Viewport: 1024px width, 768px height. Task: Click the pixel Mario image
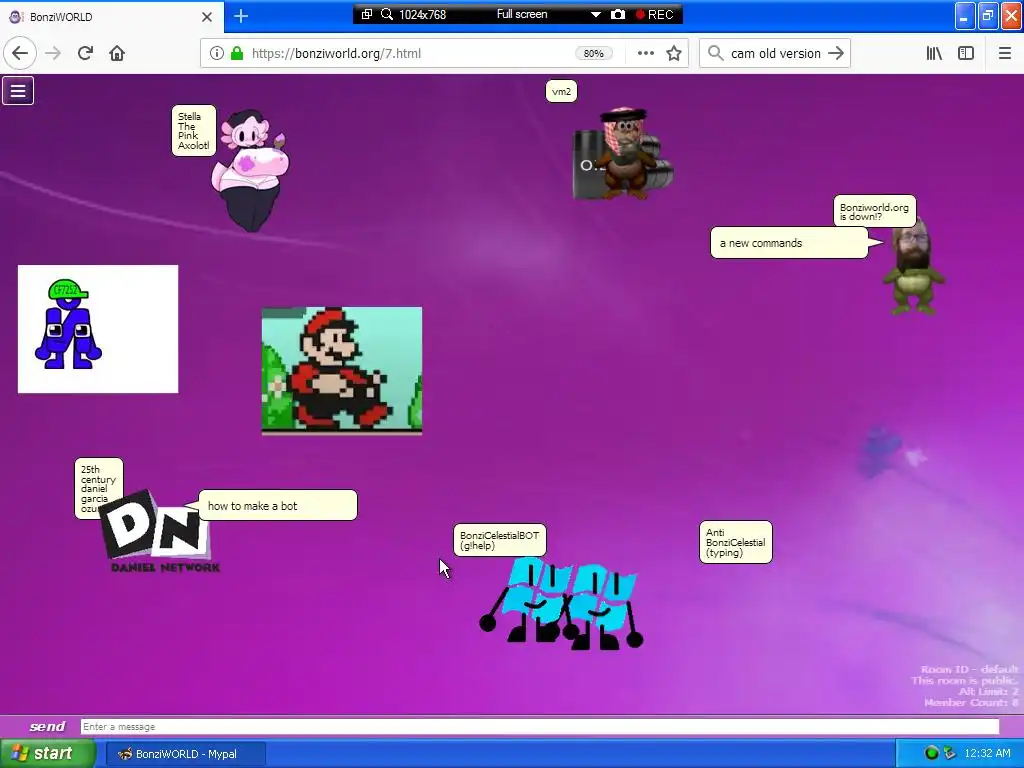point(342,371)
